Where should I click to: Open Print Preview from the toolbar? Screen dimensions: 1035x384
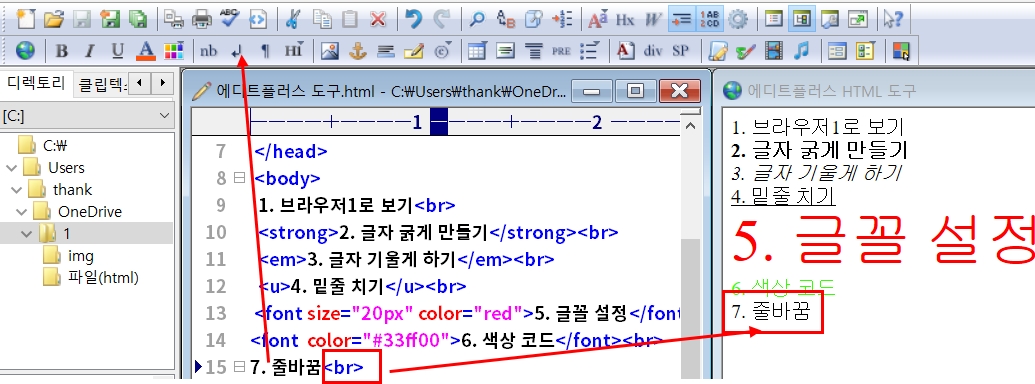click(174, 19)
